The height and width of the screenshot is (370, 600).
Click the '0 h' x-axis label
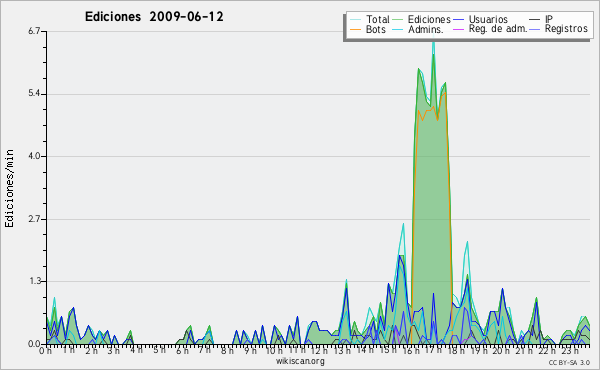click(x=45, y=351)
